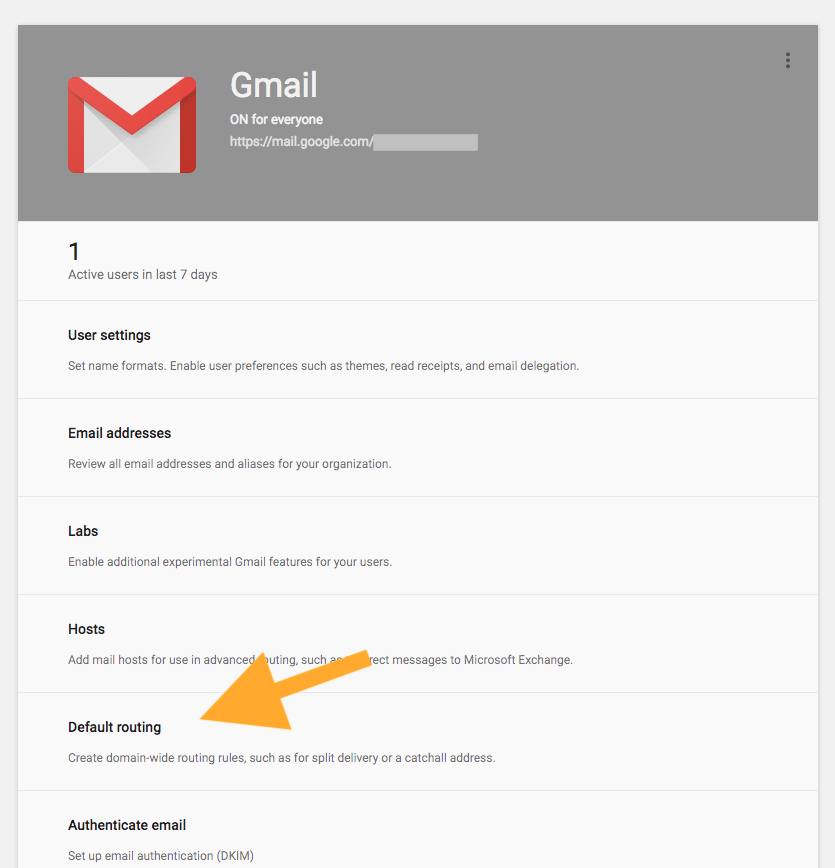Click the Gmail title heading

[x=274, y=85]
